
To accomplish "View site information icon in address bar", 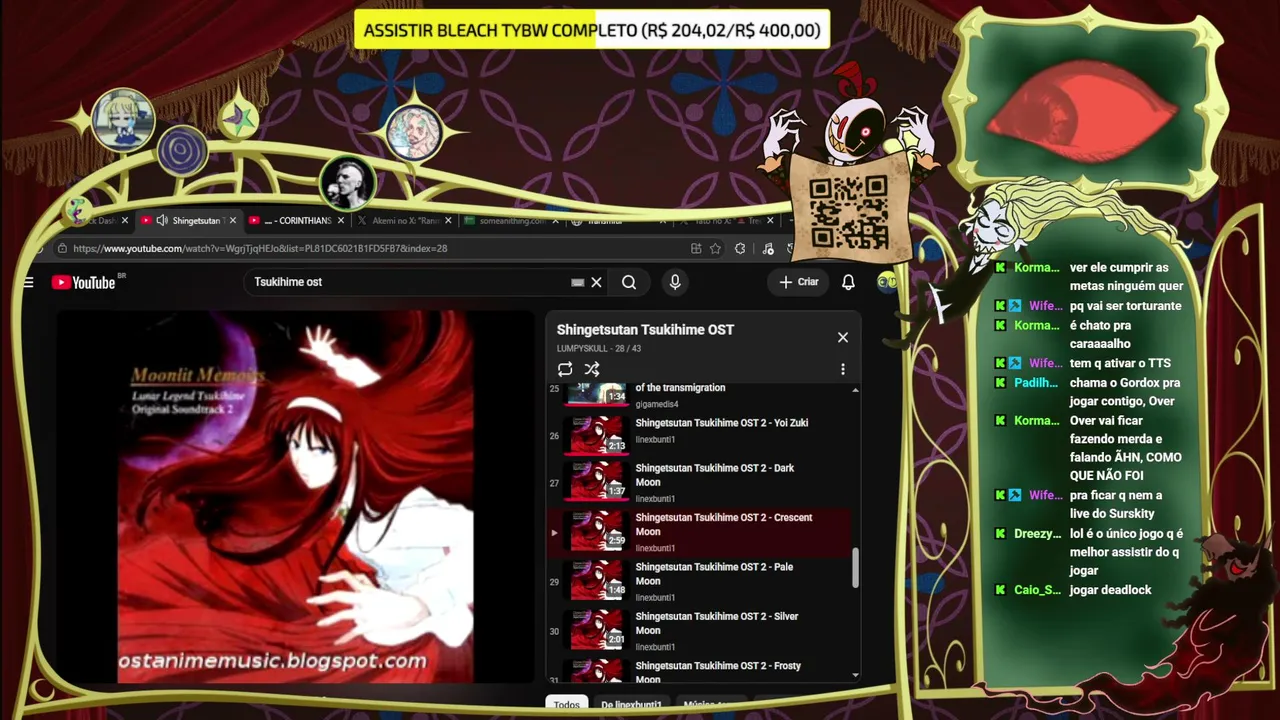I will click(62, 248).
